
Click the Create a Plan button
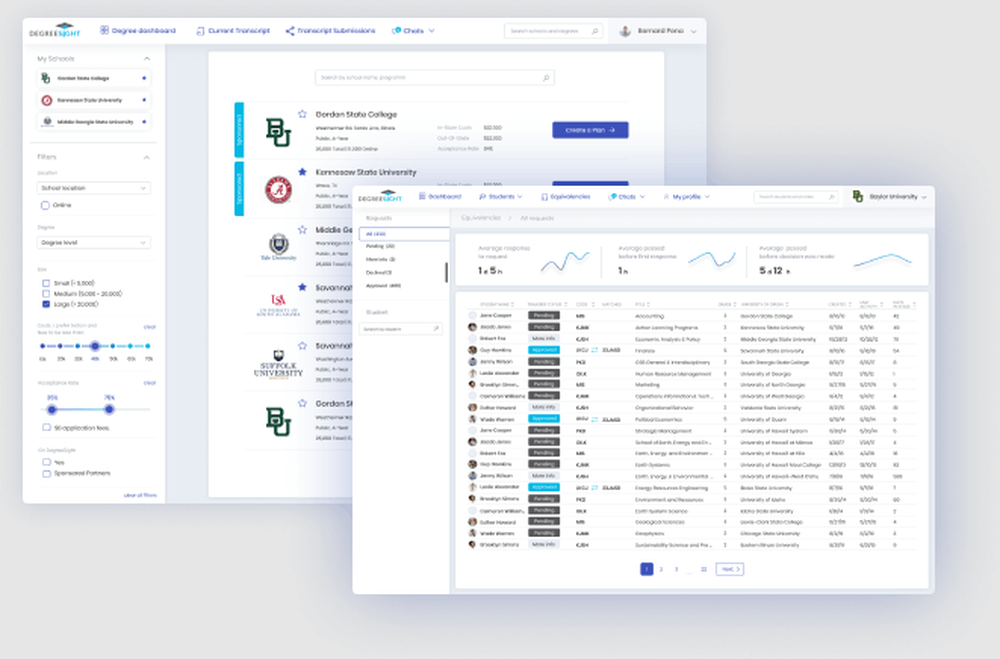tap(590, 130)
